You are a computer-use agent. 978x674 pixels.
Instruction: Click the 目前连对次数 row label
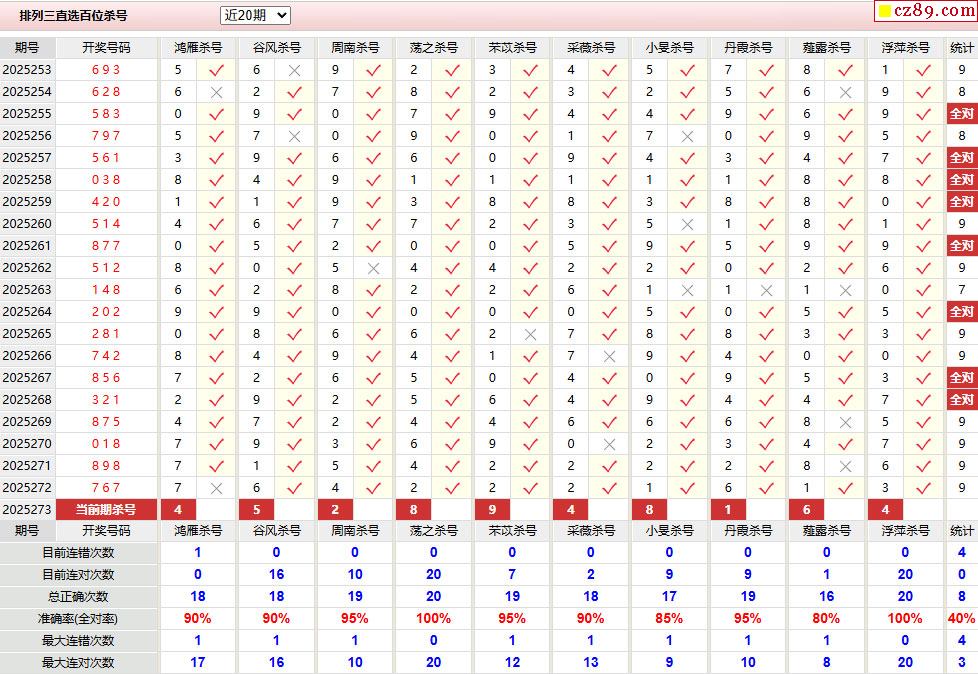[x=78, y=575]
